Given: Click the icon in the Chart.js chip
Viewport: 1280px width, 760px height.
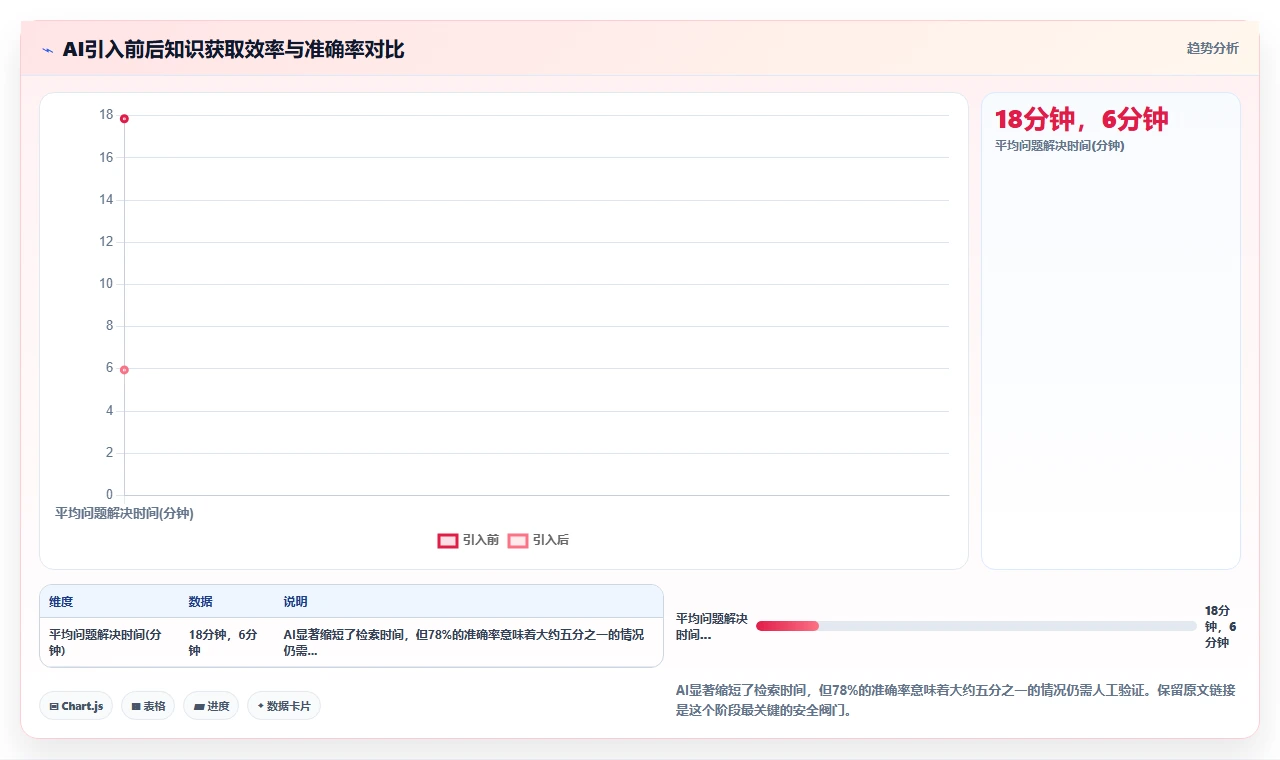Looking at the screenshot, I should click(x=54, y=706).
